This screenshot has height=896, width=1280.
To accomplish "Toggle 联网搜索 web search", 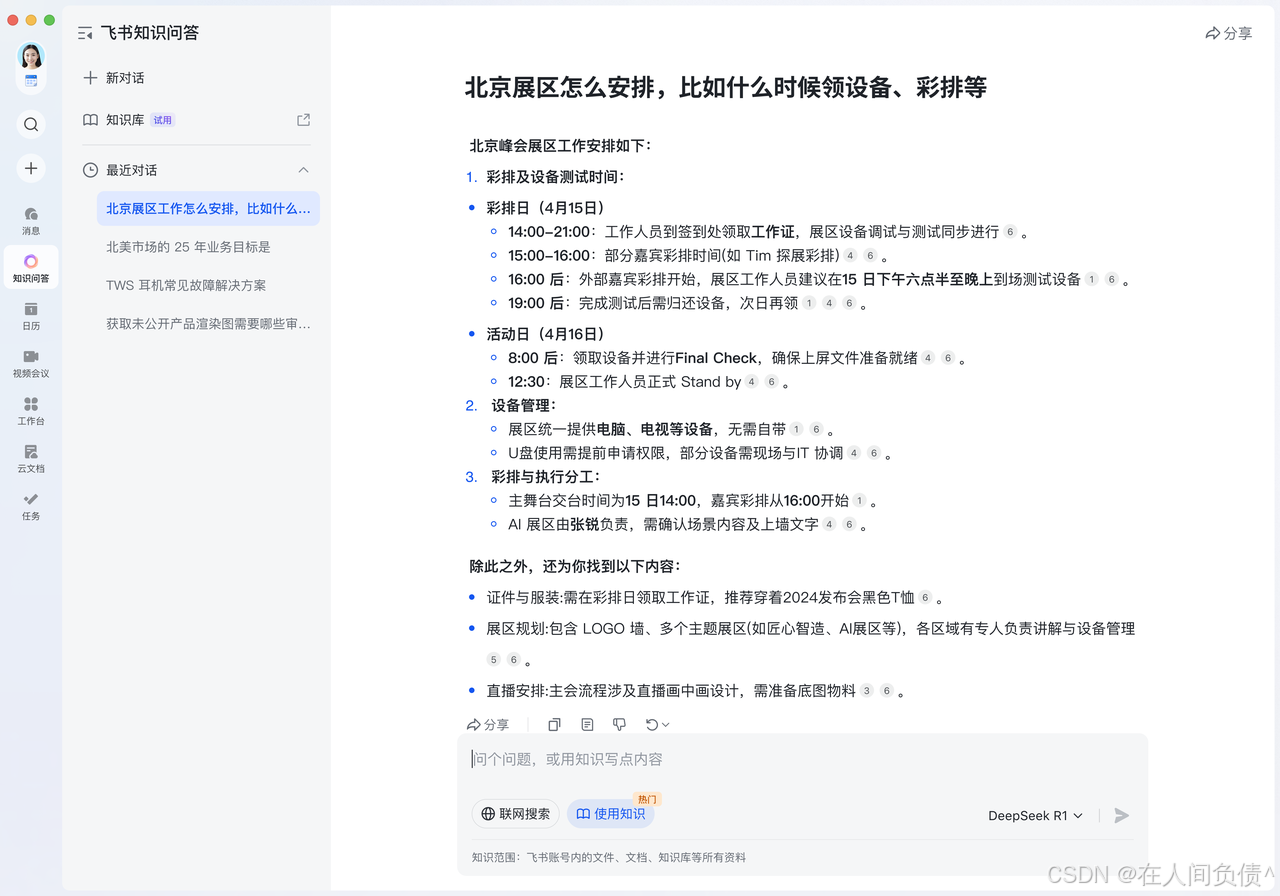I will coord(515,814).
